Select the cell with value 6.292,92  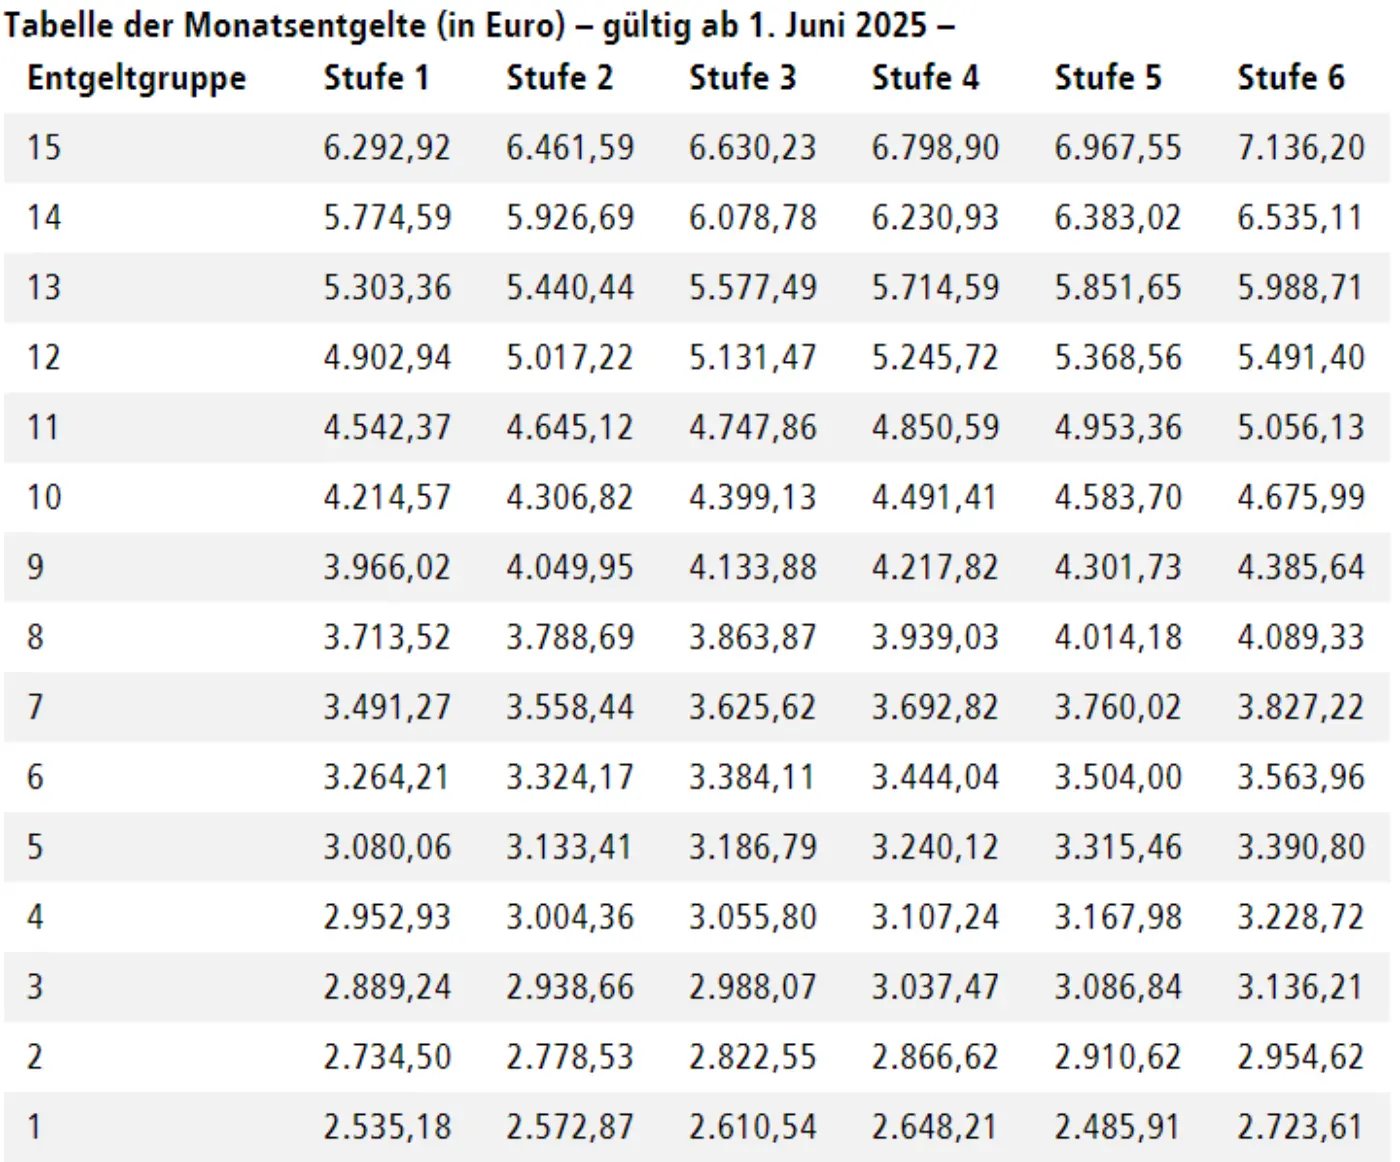point(387,148)
